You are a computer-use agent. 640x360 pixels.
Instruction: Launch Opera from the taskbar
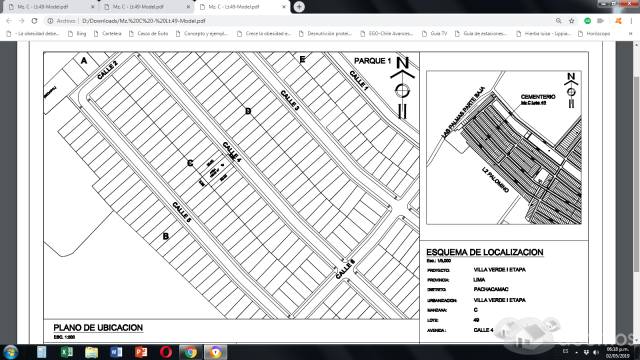(166, 352)
